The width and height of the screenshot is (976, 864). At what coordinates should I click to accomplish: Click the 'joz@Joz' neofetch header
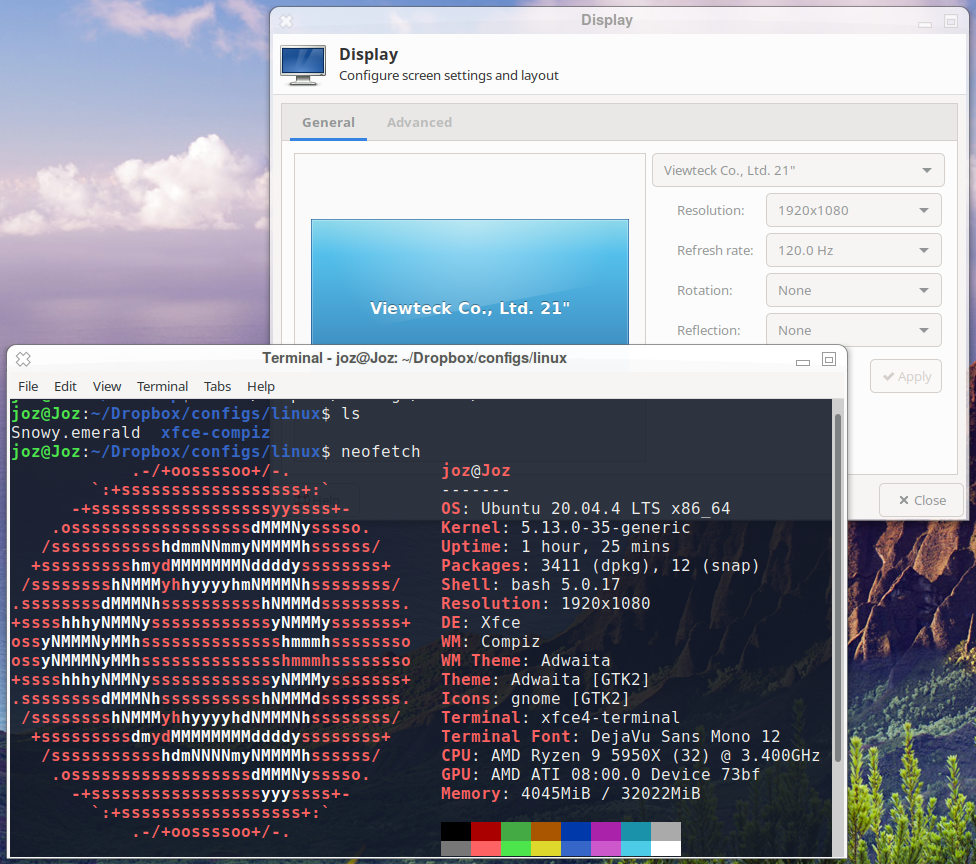click(476, 471)
